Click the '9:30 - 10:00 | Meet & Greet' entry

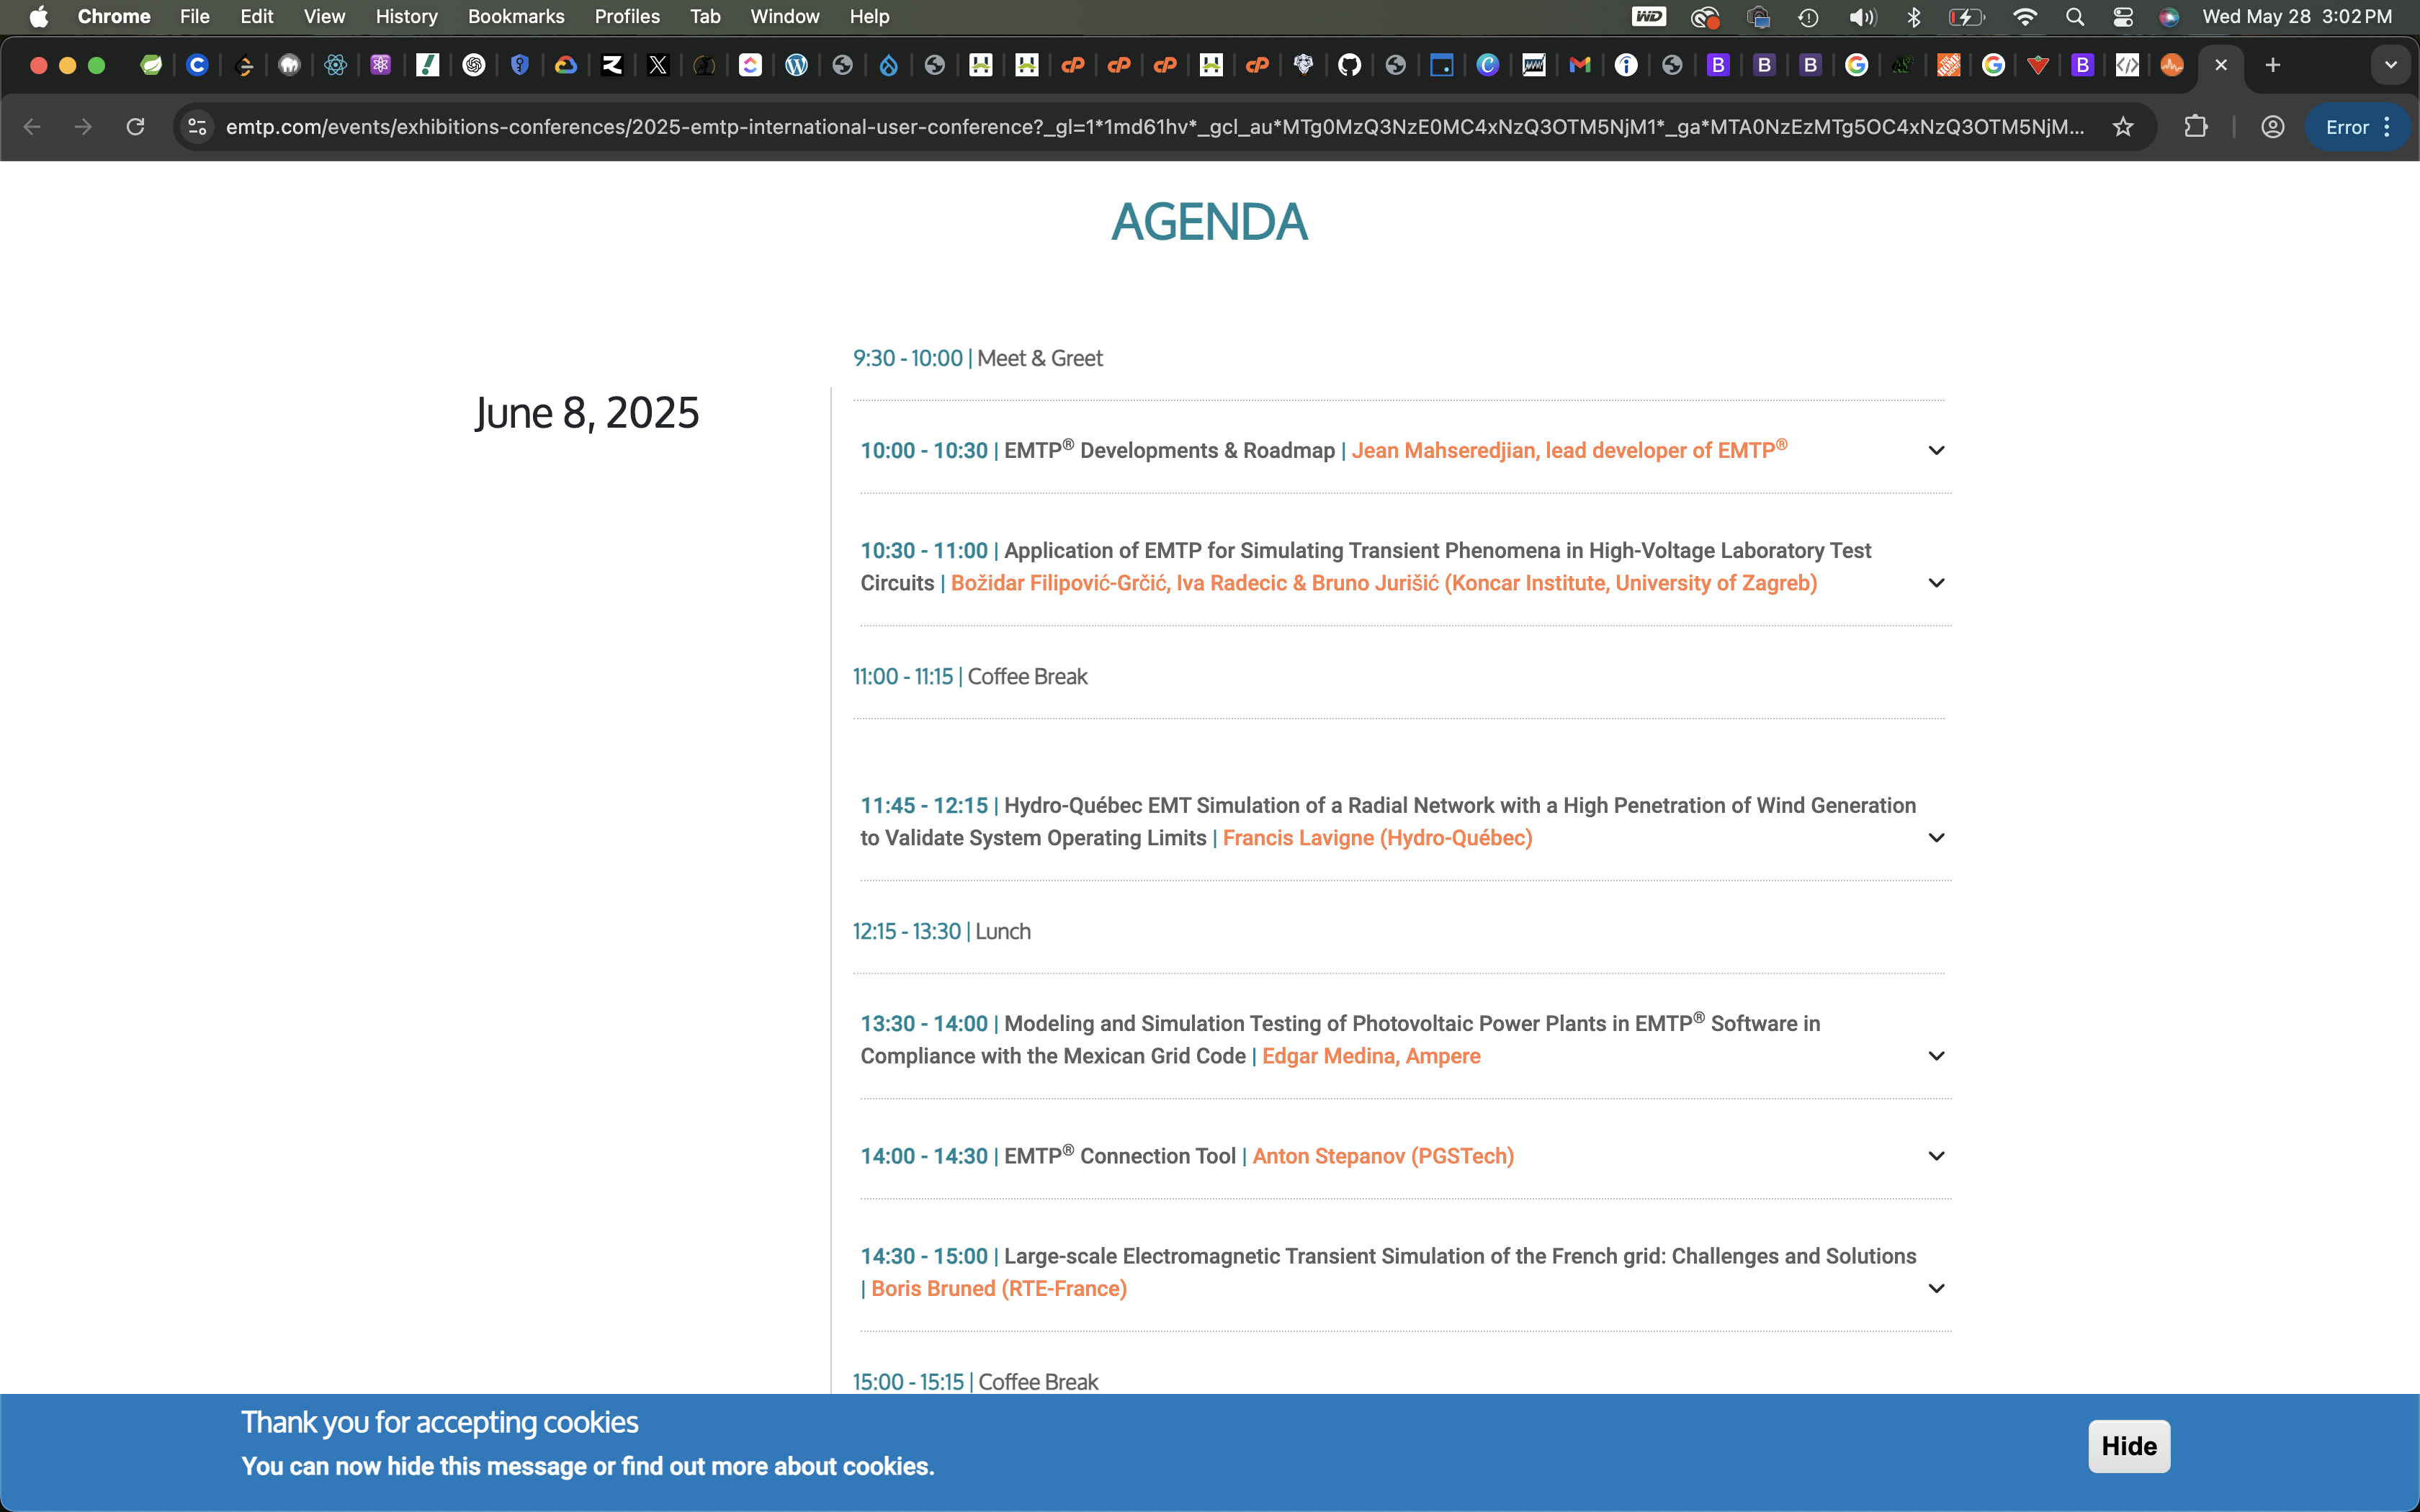pos(977,358)
